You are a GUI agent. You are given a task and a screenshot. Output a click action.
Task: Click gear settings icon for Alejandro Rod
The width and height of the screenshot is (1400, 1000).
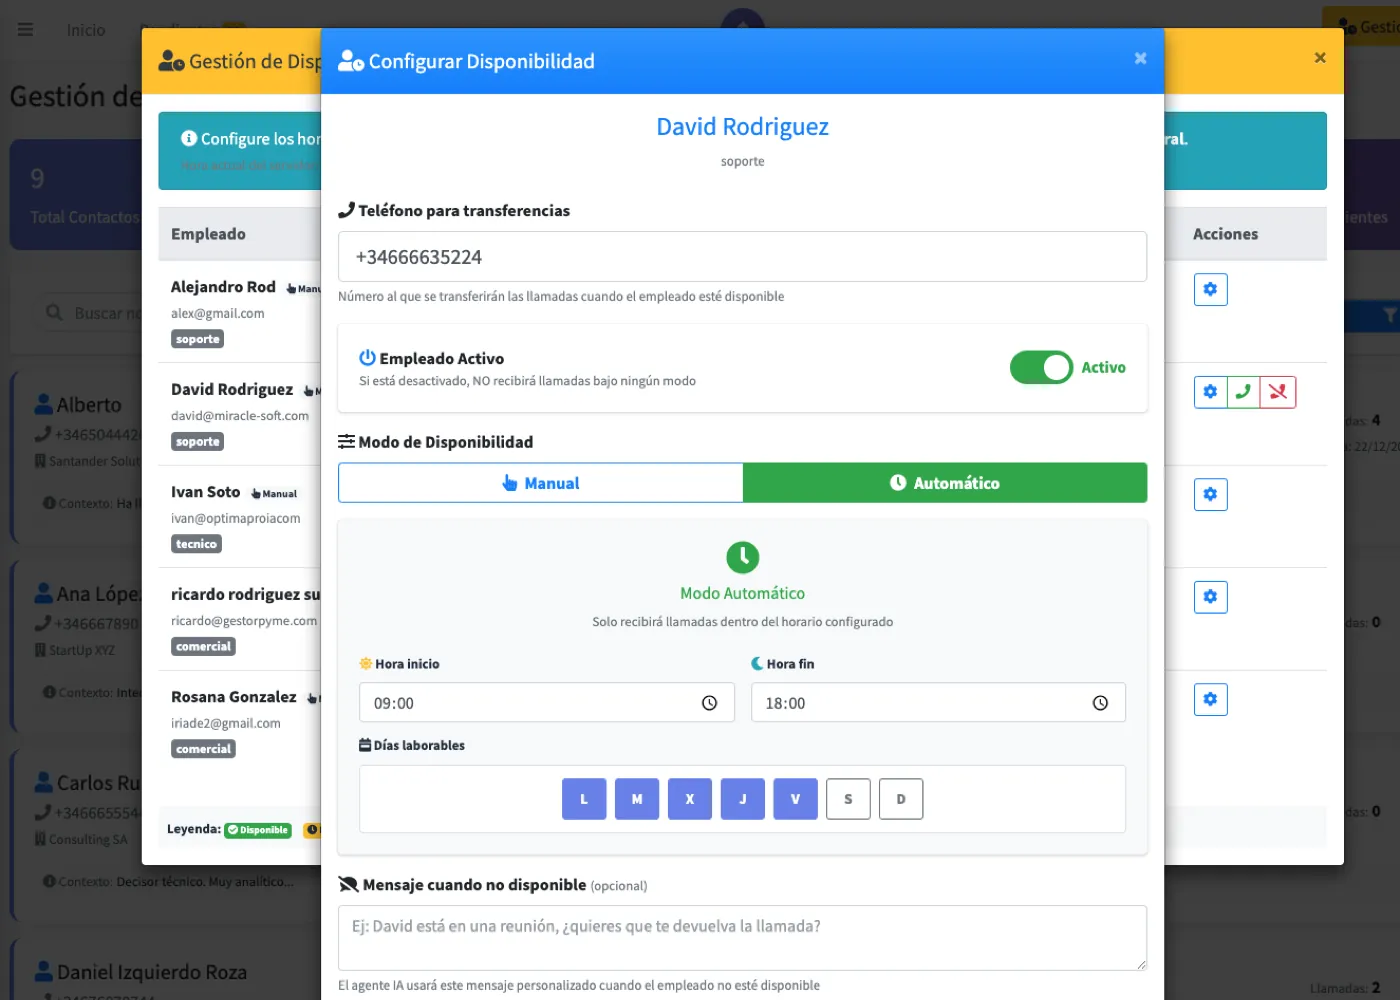pyautogui.click(x=1210, y=290)
